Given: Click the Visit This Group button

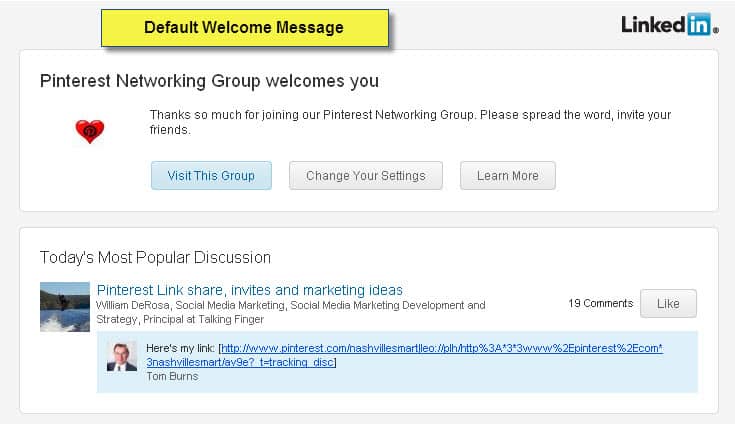Looking at the screenshot, I should click(x=211, y=176).
